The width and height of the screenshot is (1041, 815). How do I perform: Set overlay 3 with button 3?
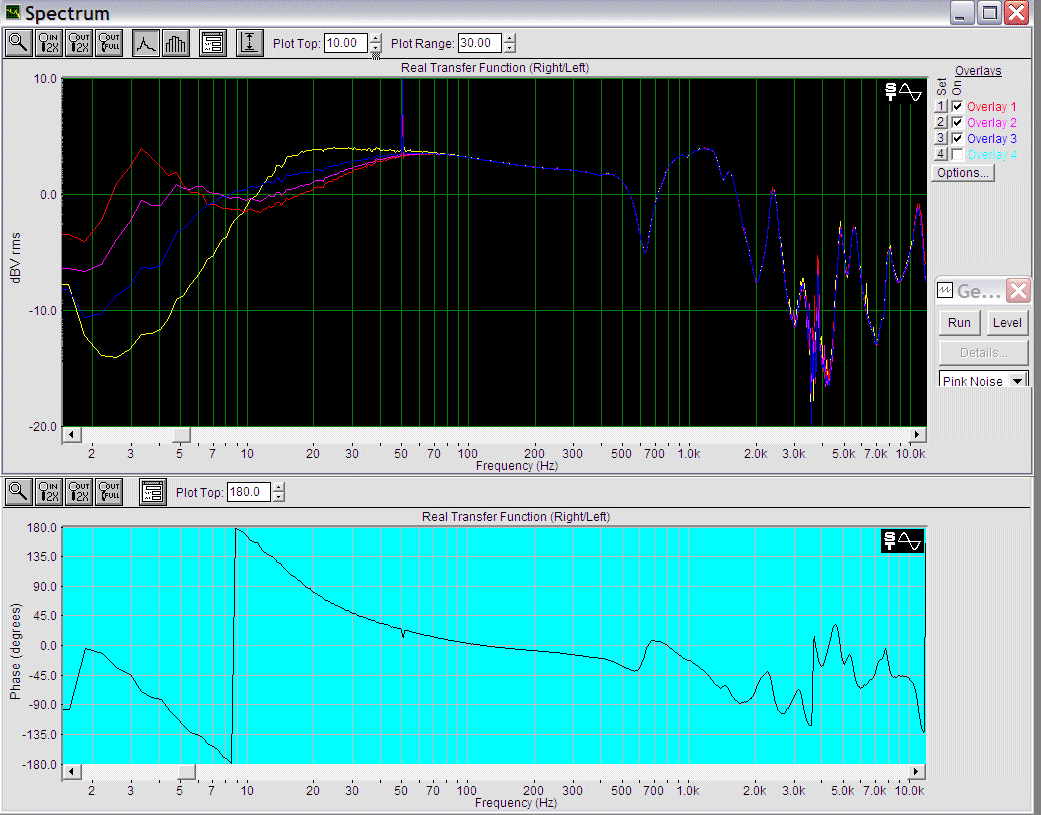coord(940,138)
